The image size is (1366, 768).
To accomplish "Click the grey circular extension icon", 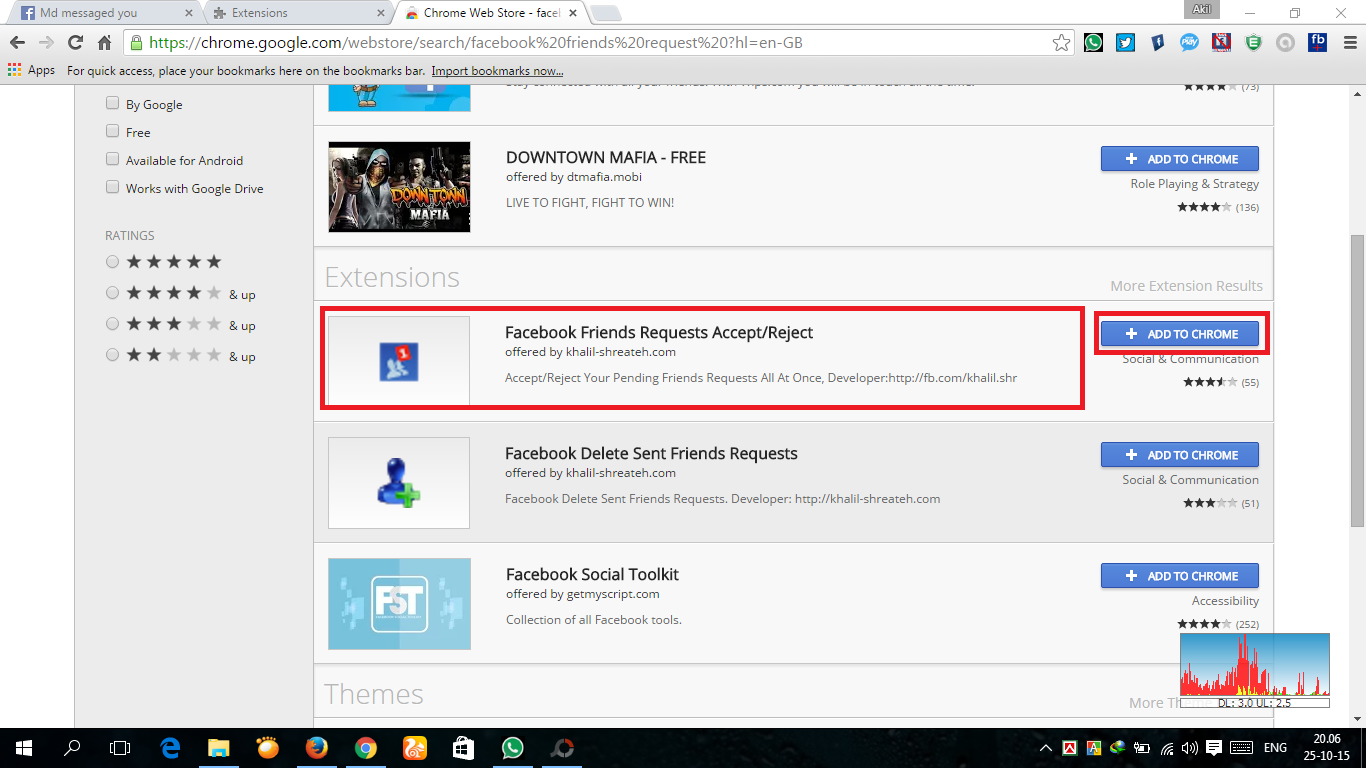I will (x=1285, y=43).
